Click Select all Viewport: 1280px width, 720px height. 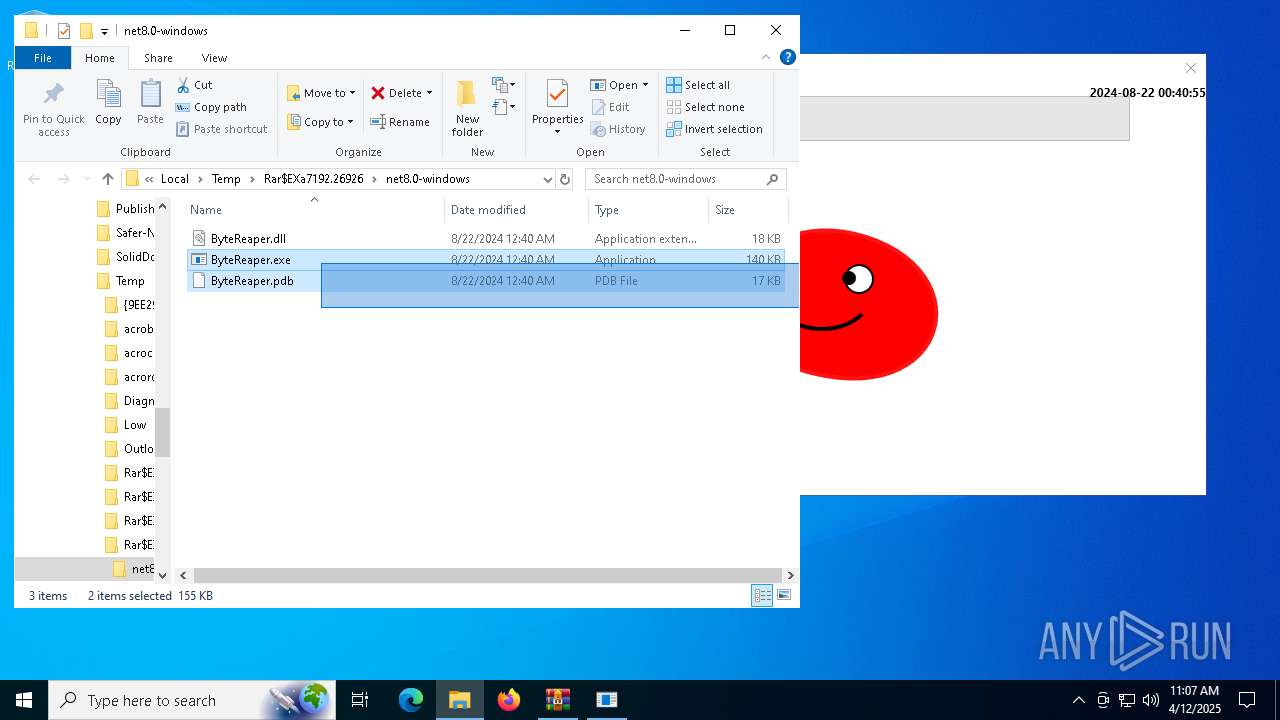(698, 85)
